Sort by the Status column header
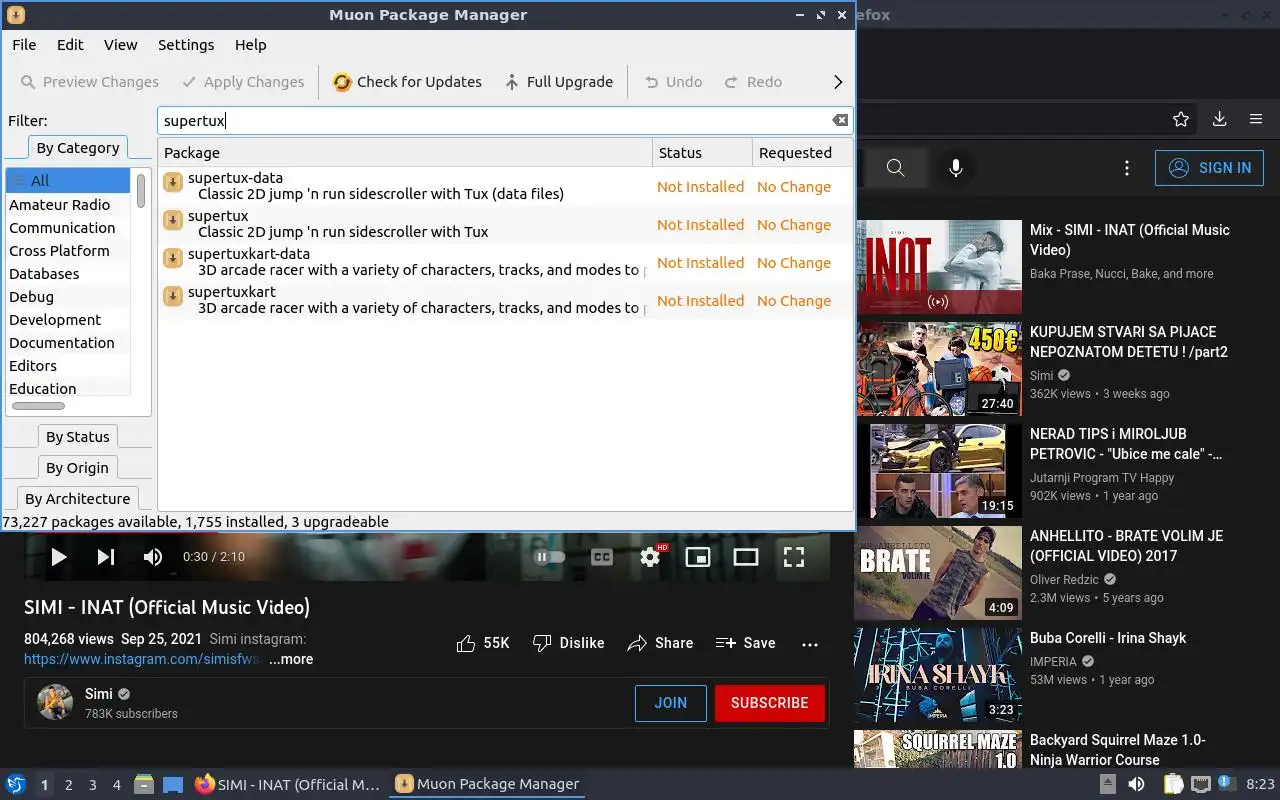 702,153
